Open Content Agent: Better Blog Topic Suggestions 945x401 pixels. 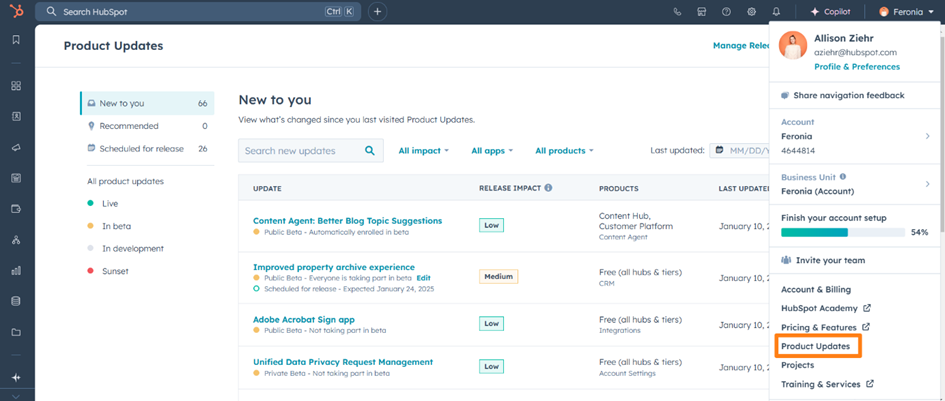(x=347, y=221)
